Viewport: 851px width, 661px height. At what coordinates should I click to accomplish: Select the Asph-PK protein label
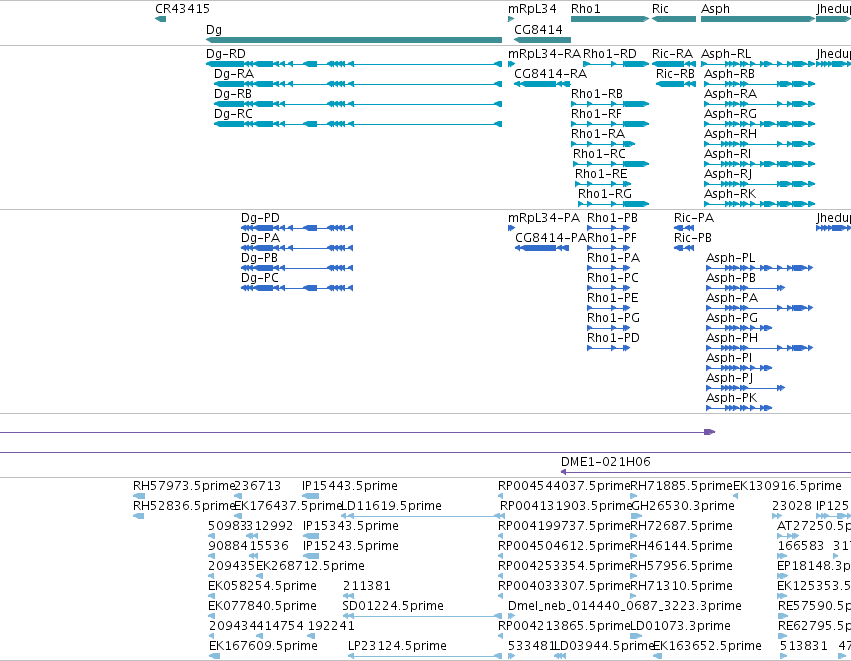pos(732,399)
